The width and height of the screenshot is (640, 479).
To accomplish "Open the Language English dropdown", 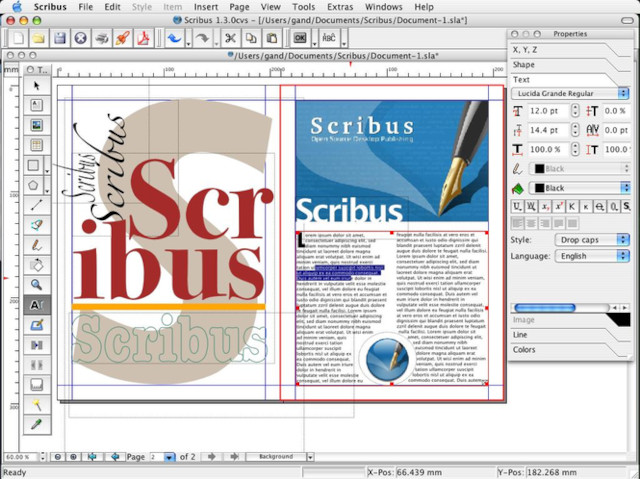I will (x=592, y=256).
